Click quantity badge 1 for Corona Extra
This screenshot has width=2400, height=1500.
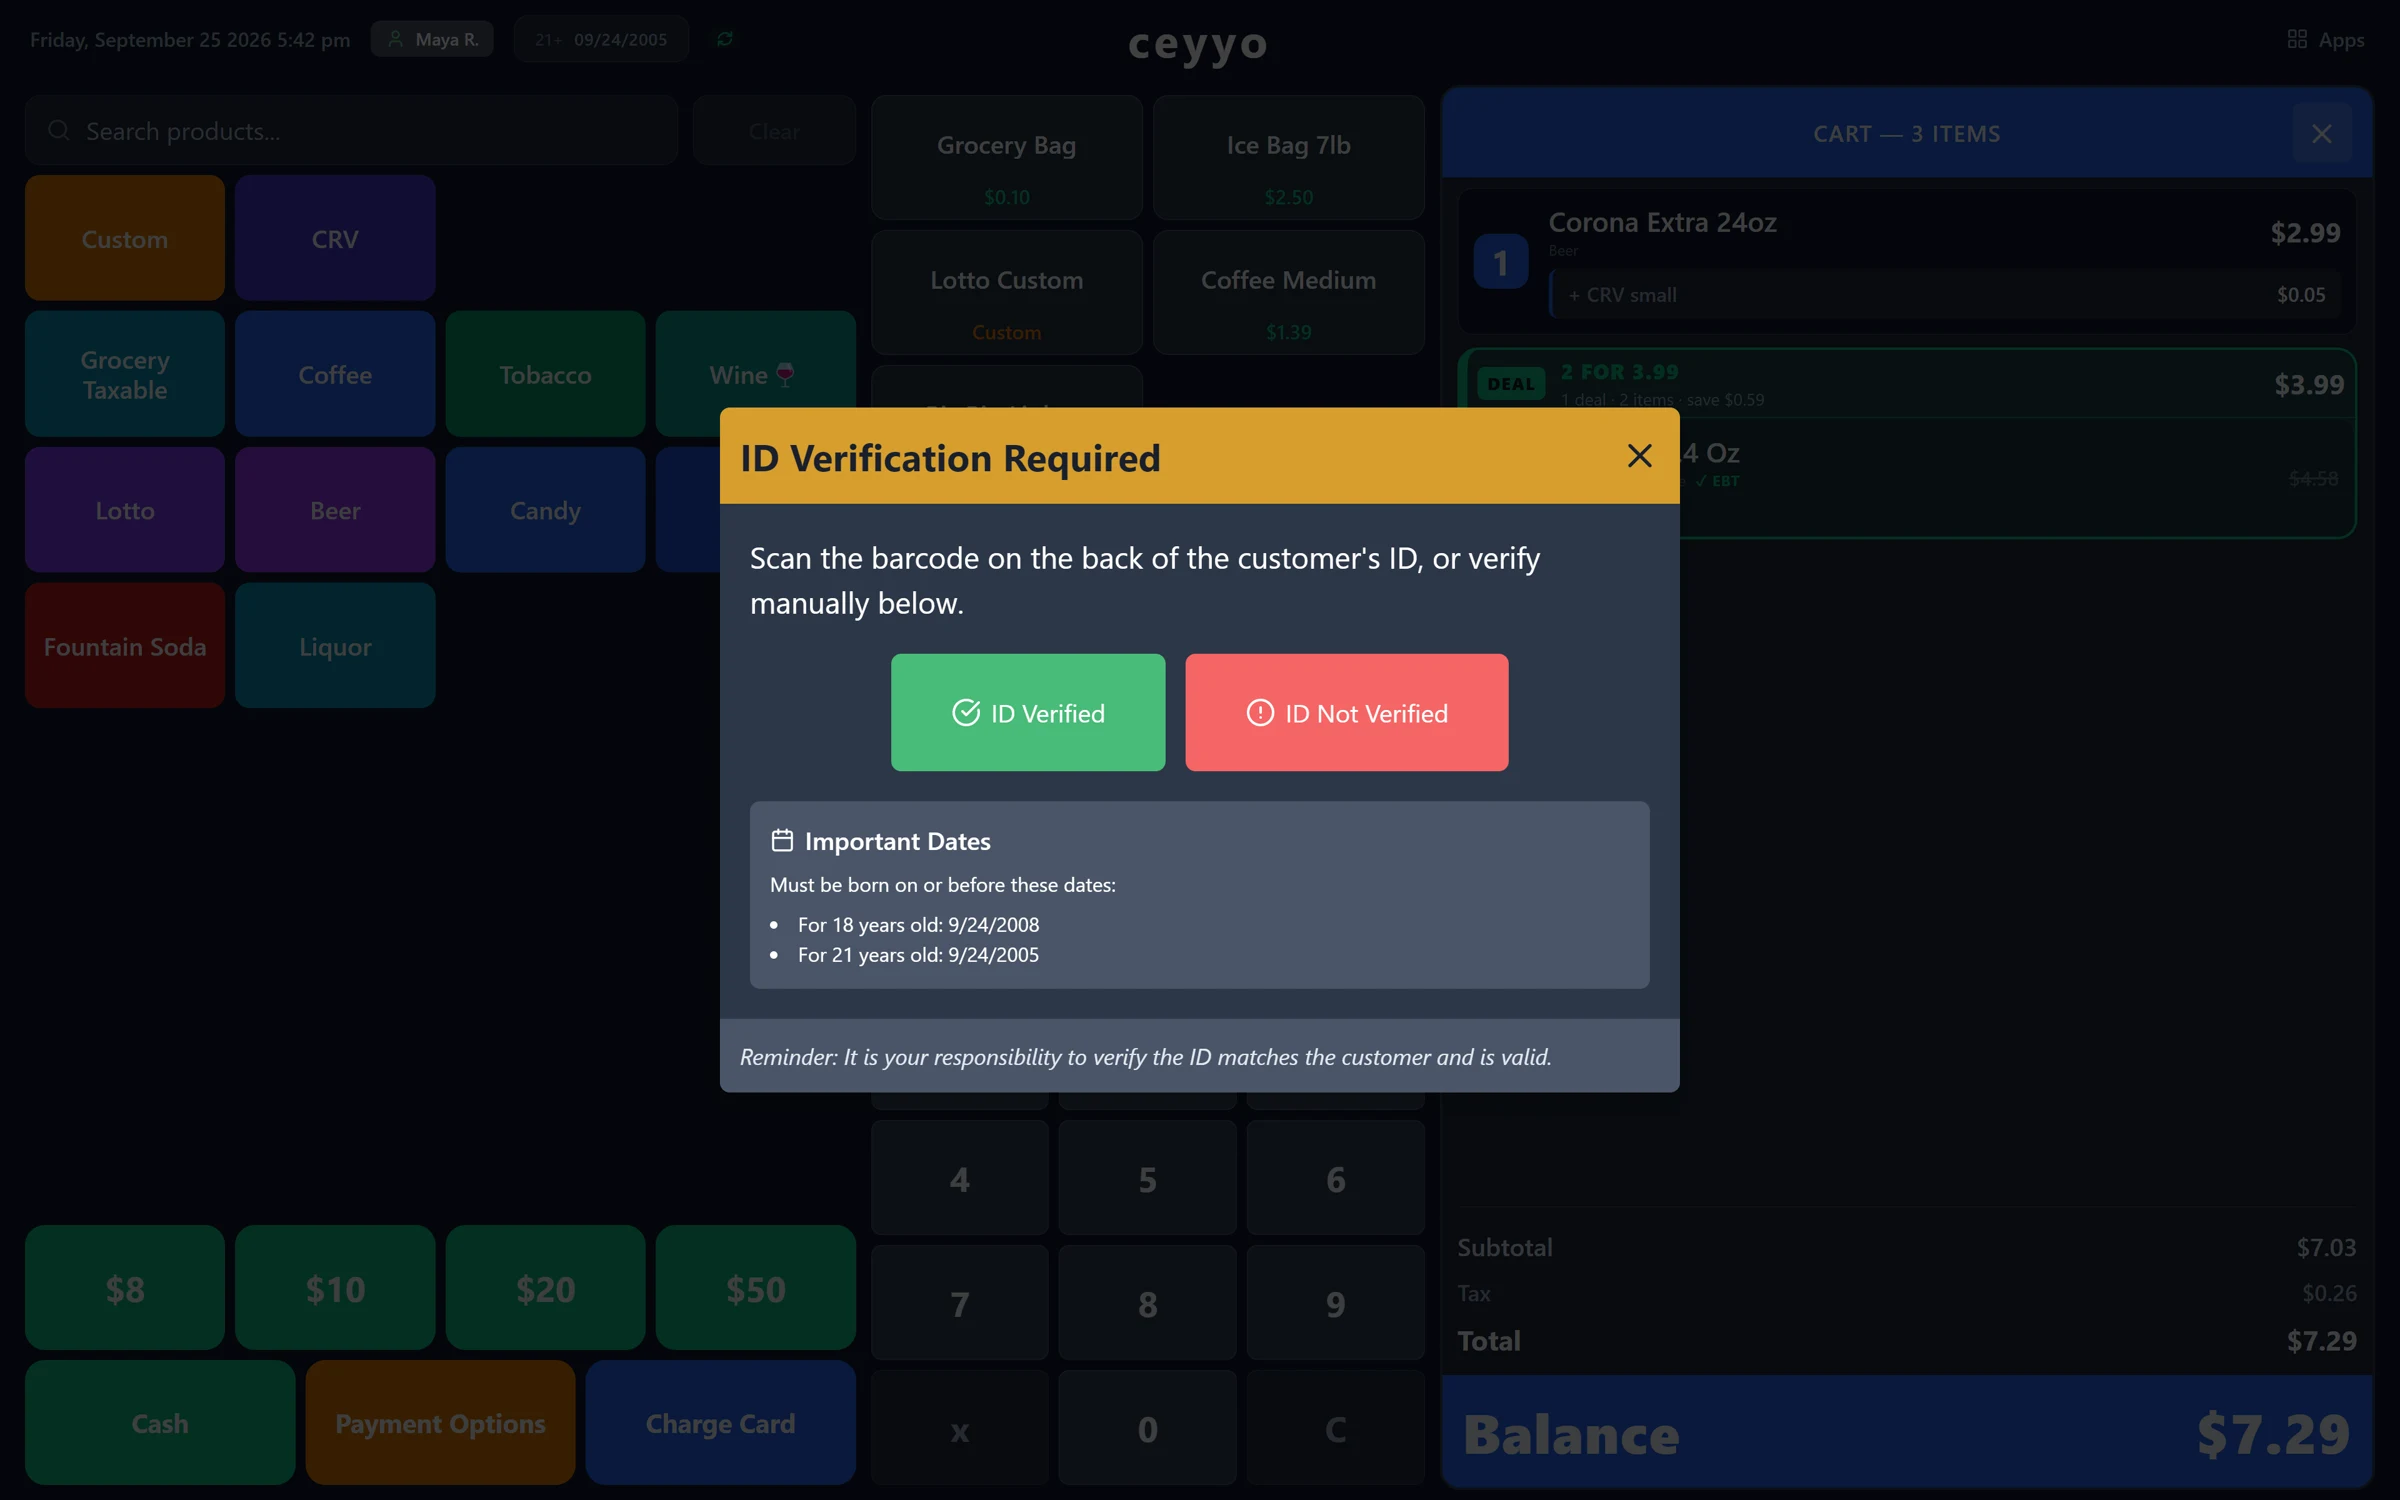tap(1500, 262)
